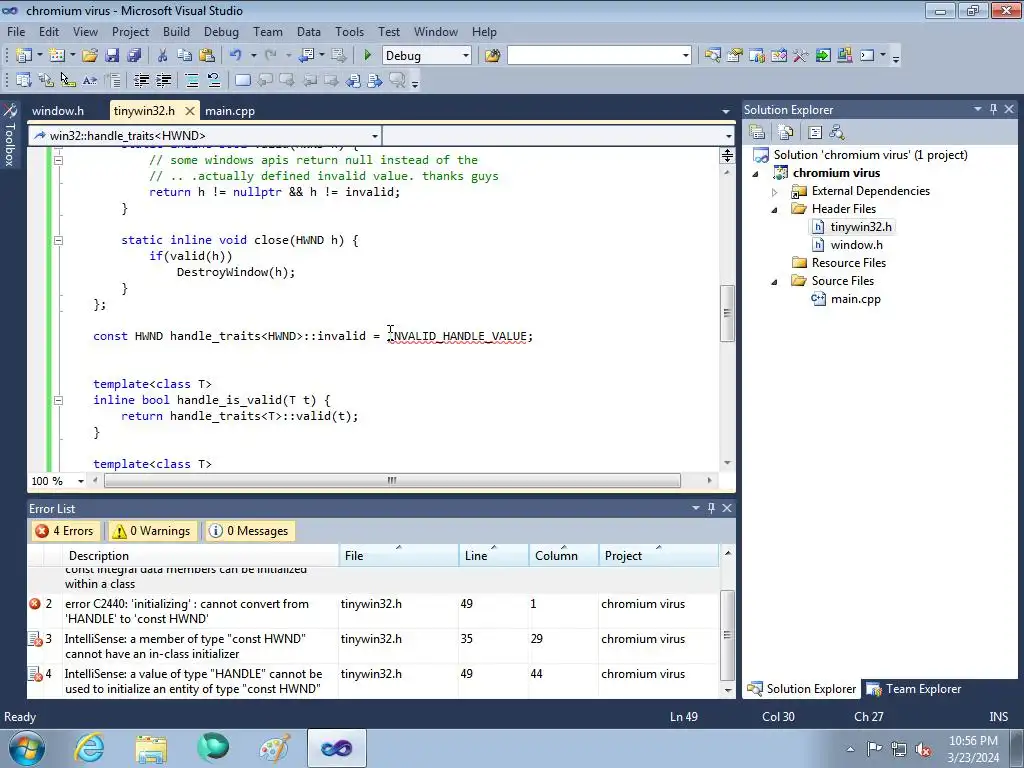Switch to the window.h tab
Screen dimensions: 1024x768
(x=58, y=110)
